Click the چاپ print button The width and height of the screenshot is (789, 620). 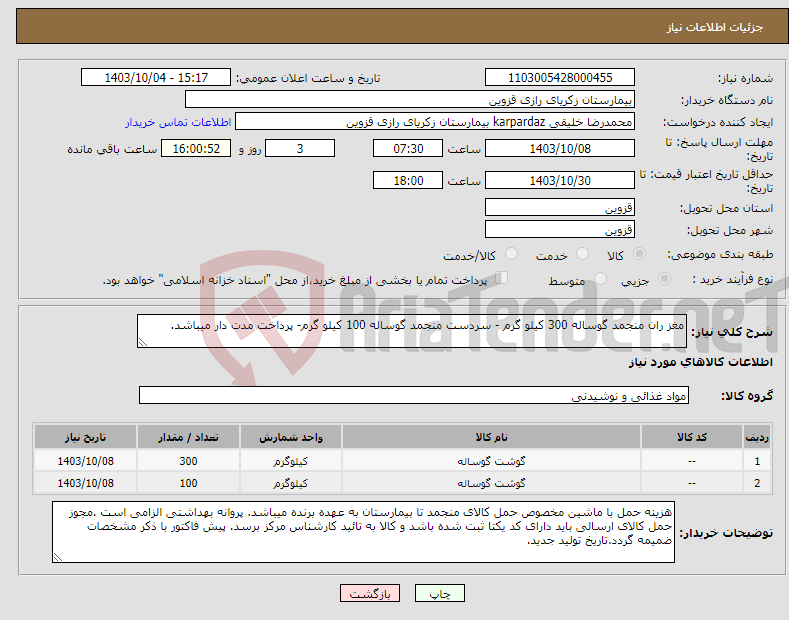click(440, 593)
